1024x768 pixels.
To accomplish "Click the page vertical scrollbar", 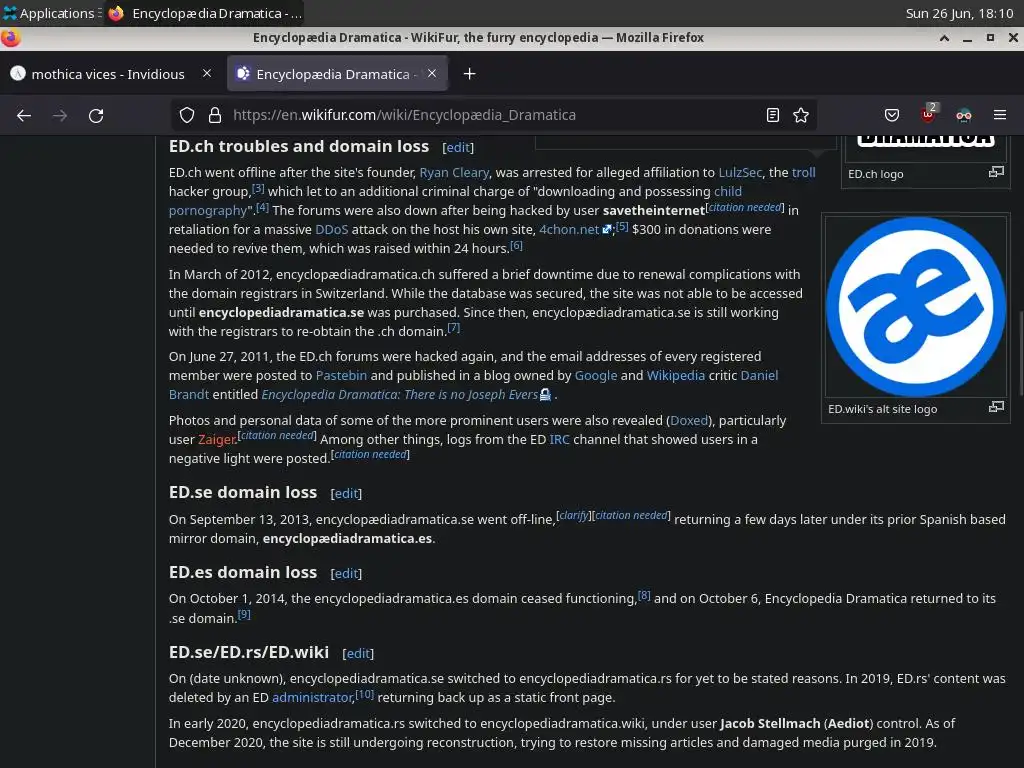I will click(1020, 353).
